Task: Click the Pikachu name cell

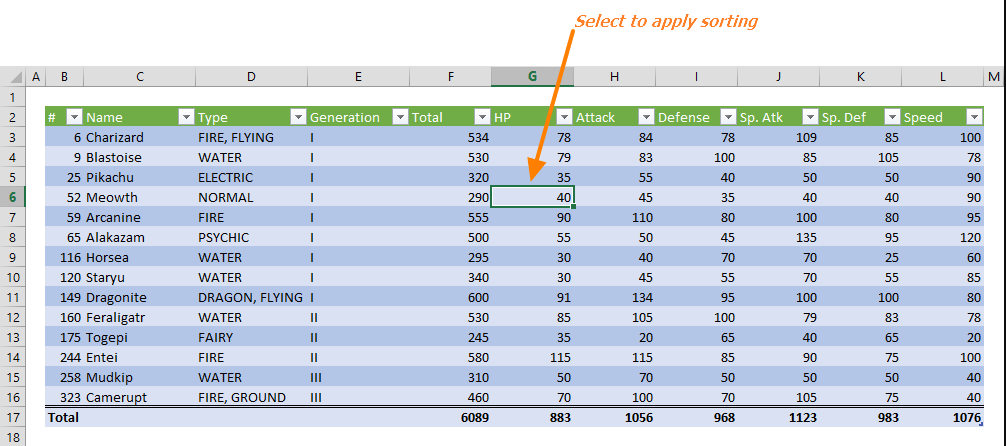Action: pos(139,177)
